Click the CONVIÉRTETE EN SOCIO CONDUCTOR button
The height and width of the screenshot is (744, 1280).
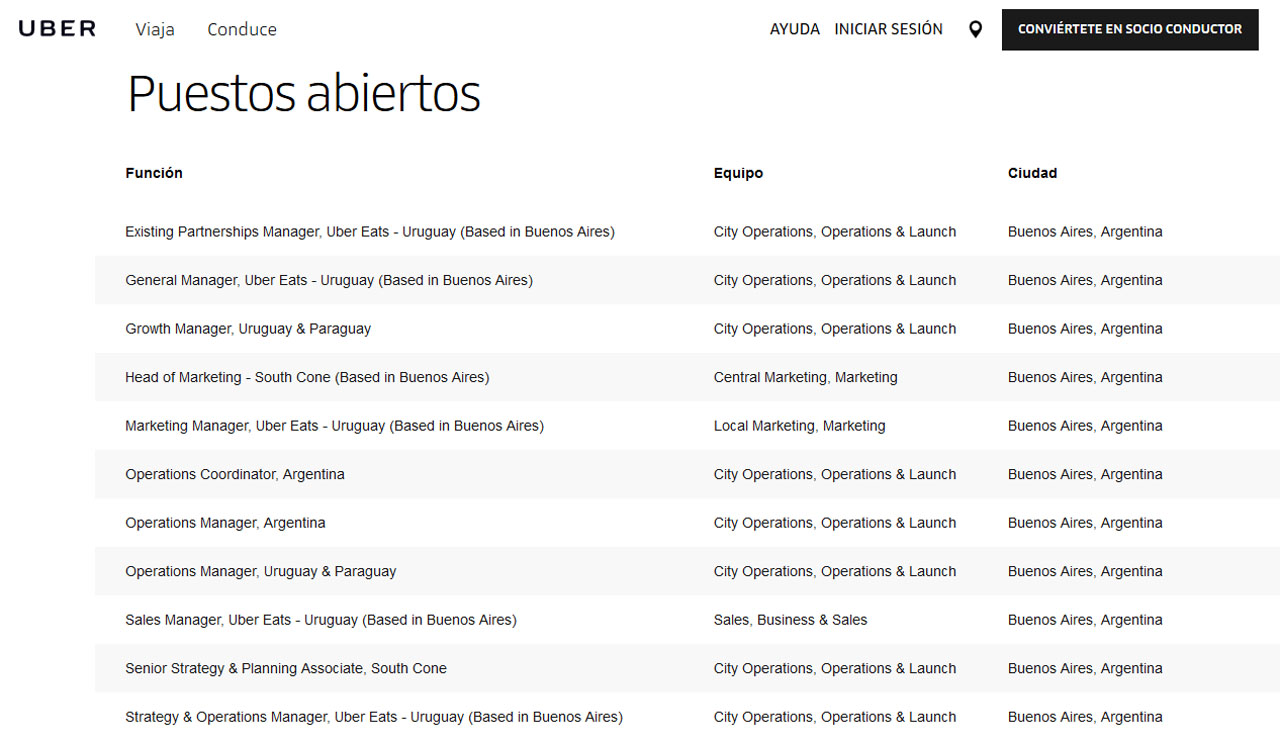[x=1130, y=29]
